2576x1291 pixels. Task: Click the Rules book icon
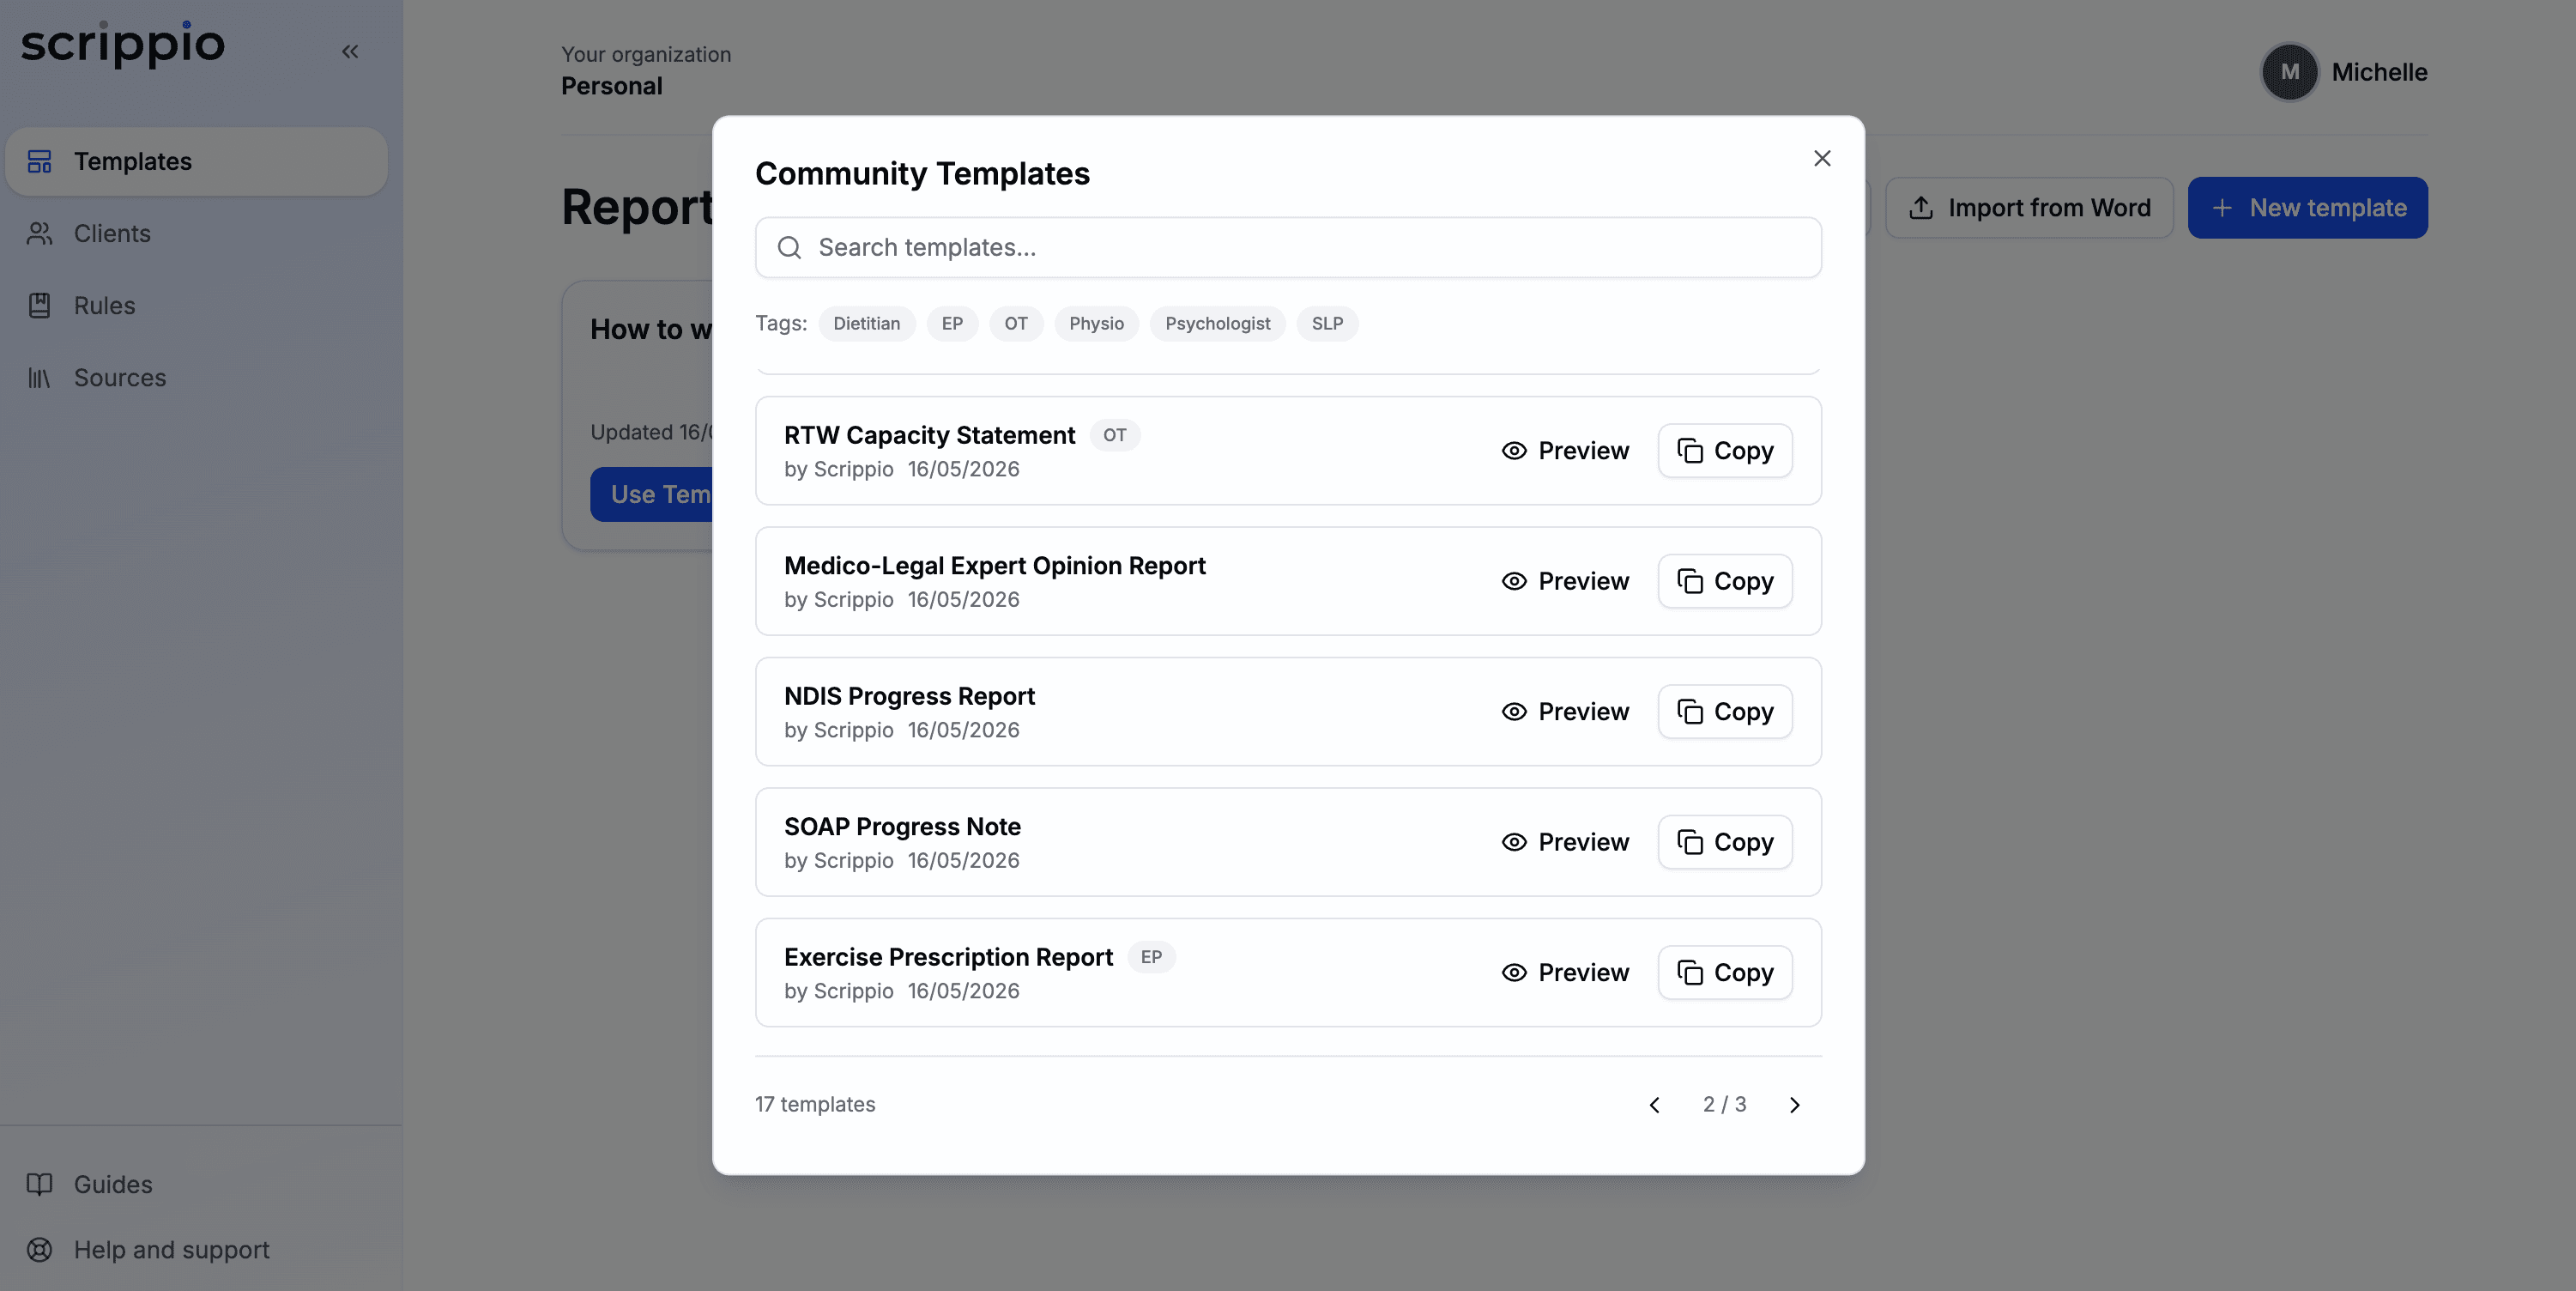pyautogui.click(x=40, y=305)
